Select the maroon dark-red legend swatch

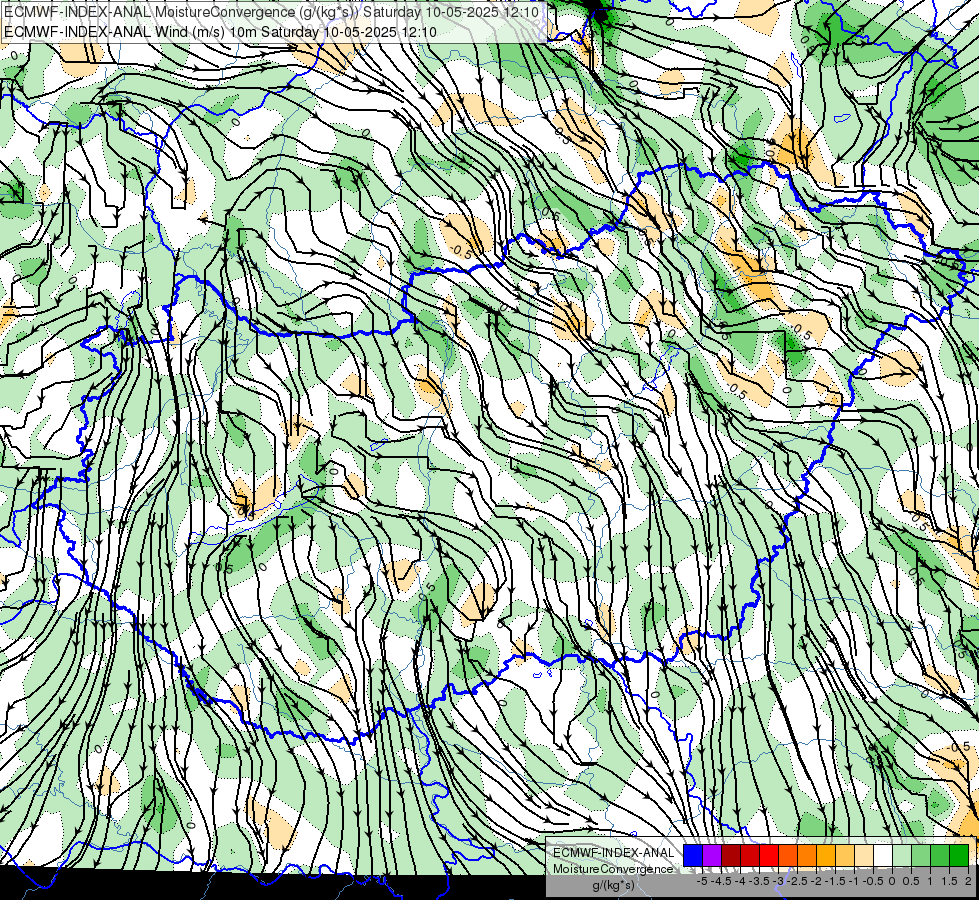[731, 856]
